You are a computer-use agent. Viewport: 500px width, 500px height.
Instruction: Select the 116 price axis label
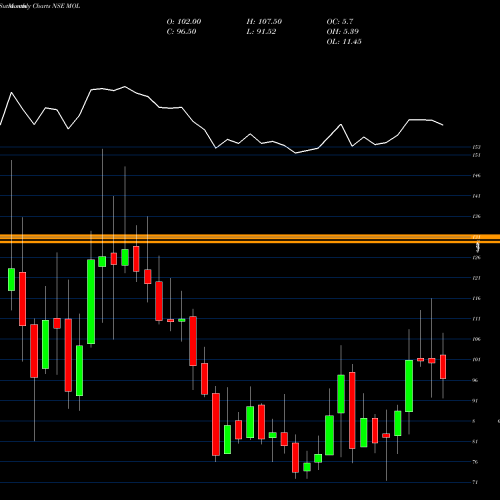click(x=476, y=298)
